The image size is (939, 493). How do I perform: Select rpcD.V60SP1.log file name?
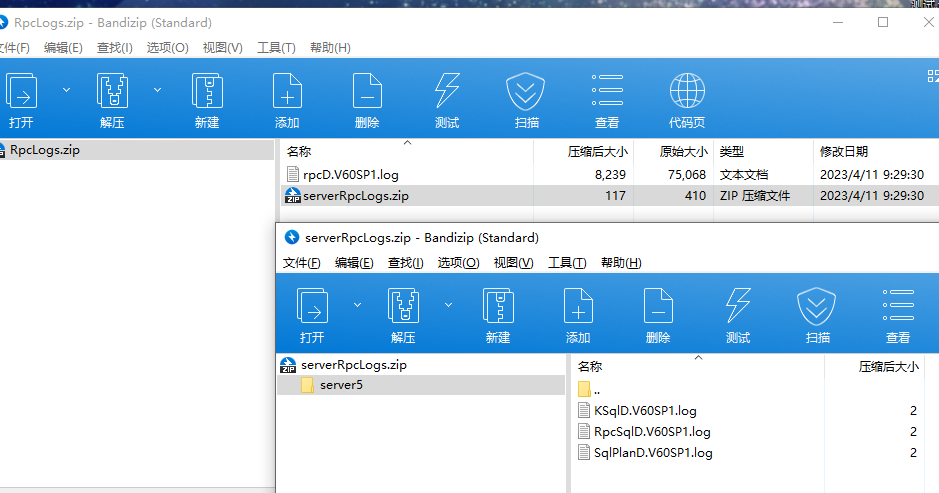[351, 175]
